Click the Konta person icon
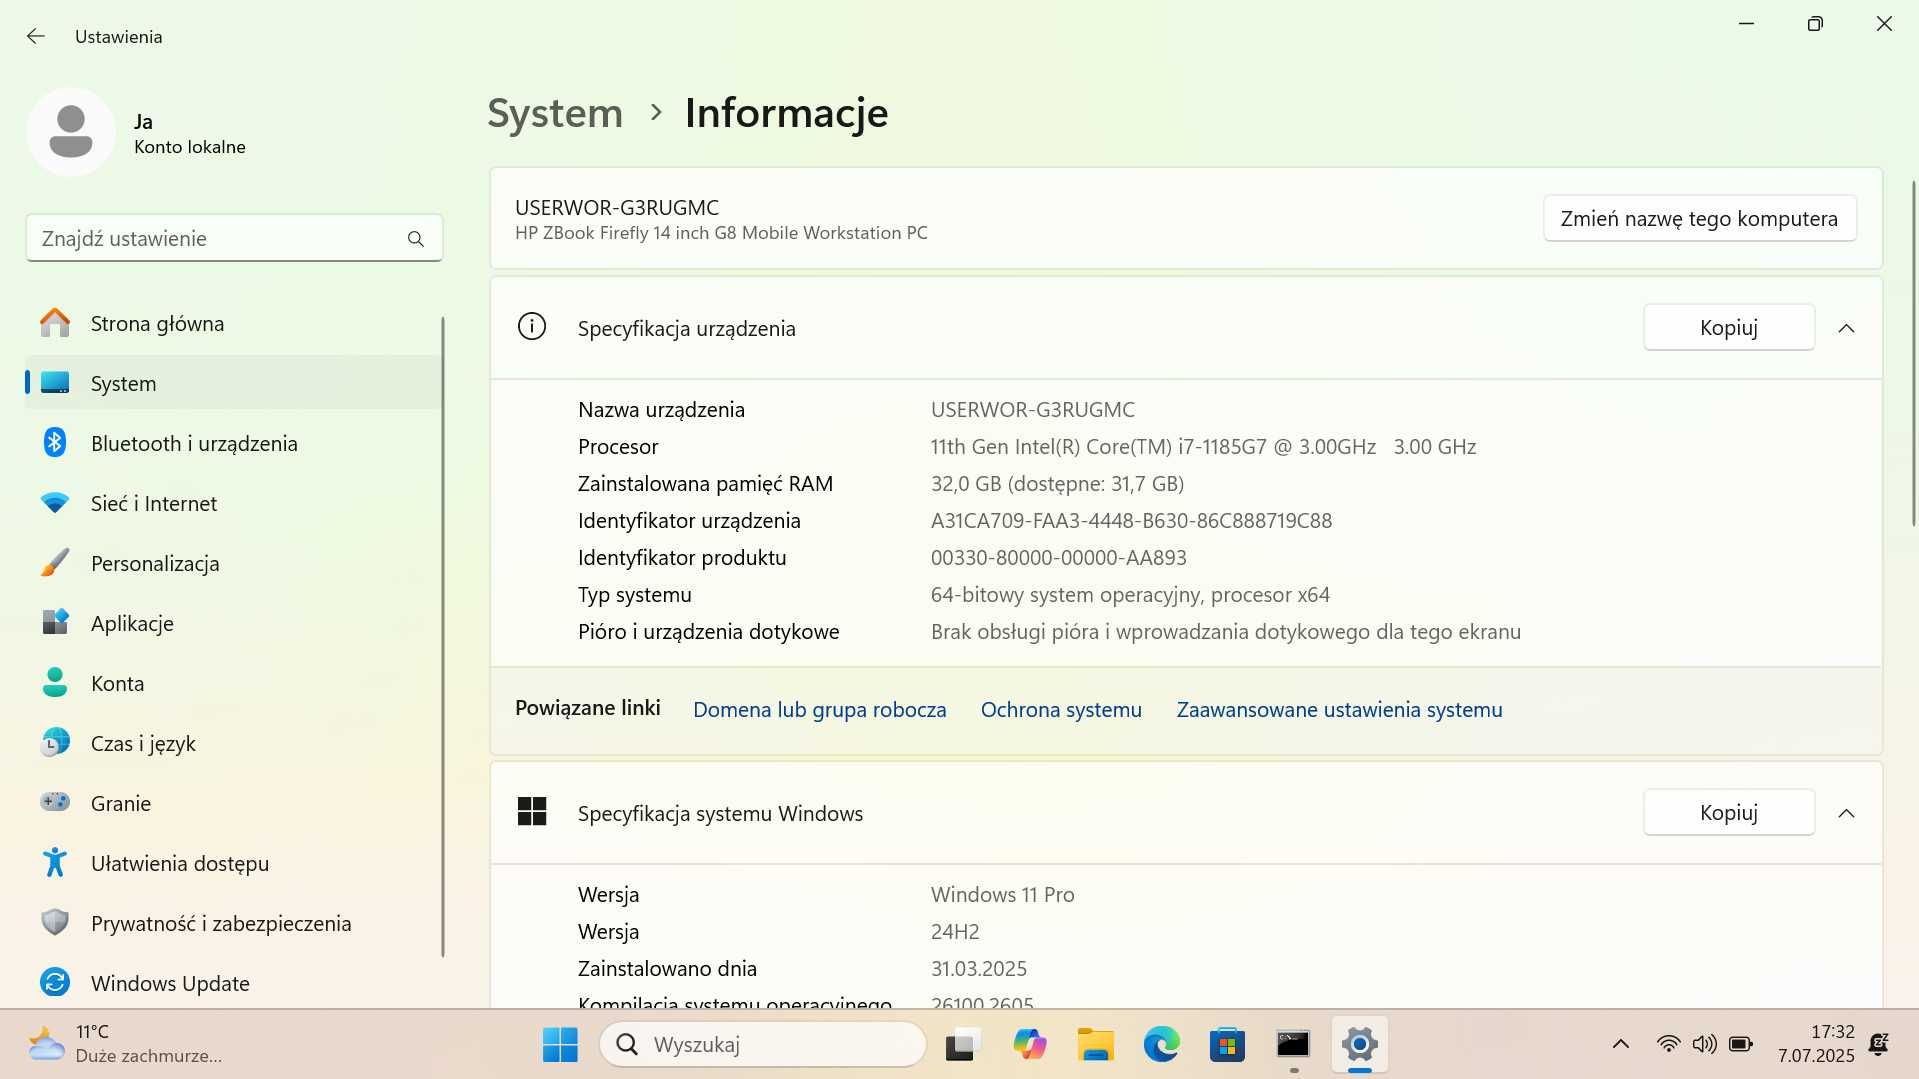The image size is (1919, 1079). [55, 683]
